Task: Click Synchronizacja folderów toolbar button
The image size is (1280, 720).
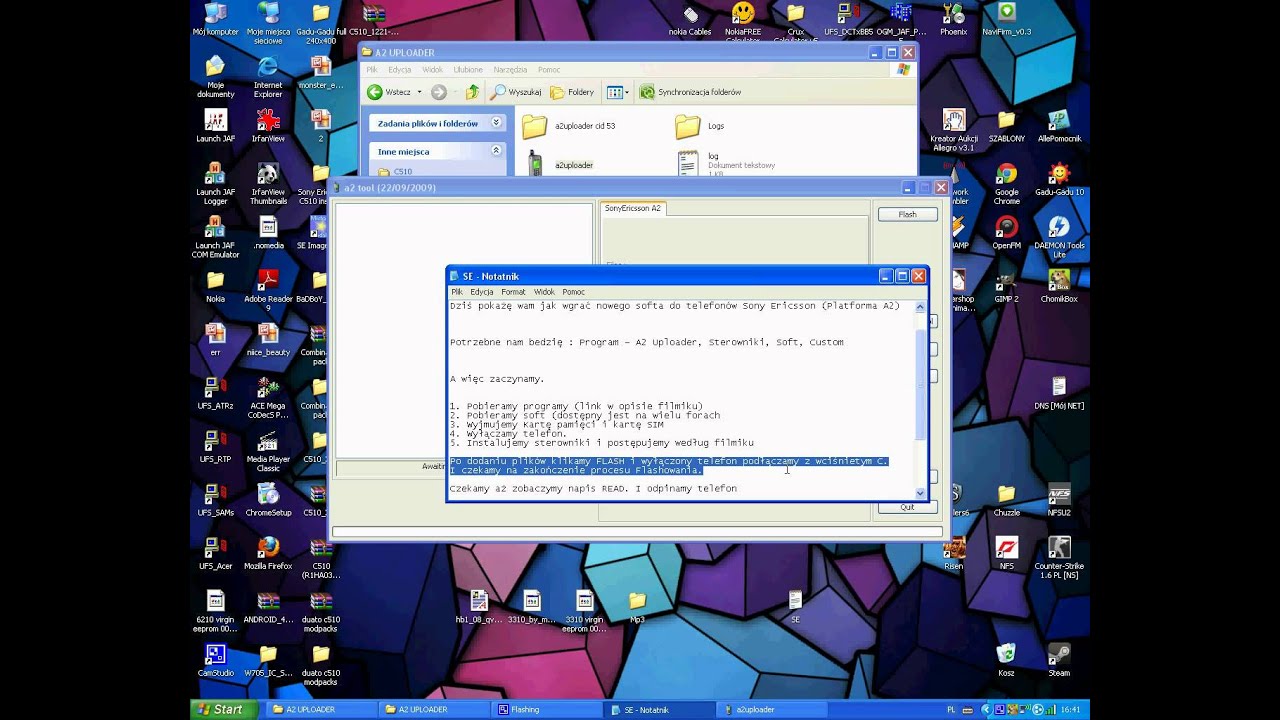Action: point(691,92)
